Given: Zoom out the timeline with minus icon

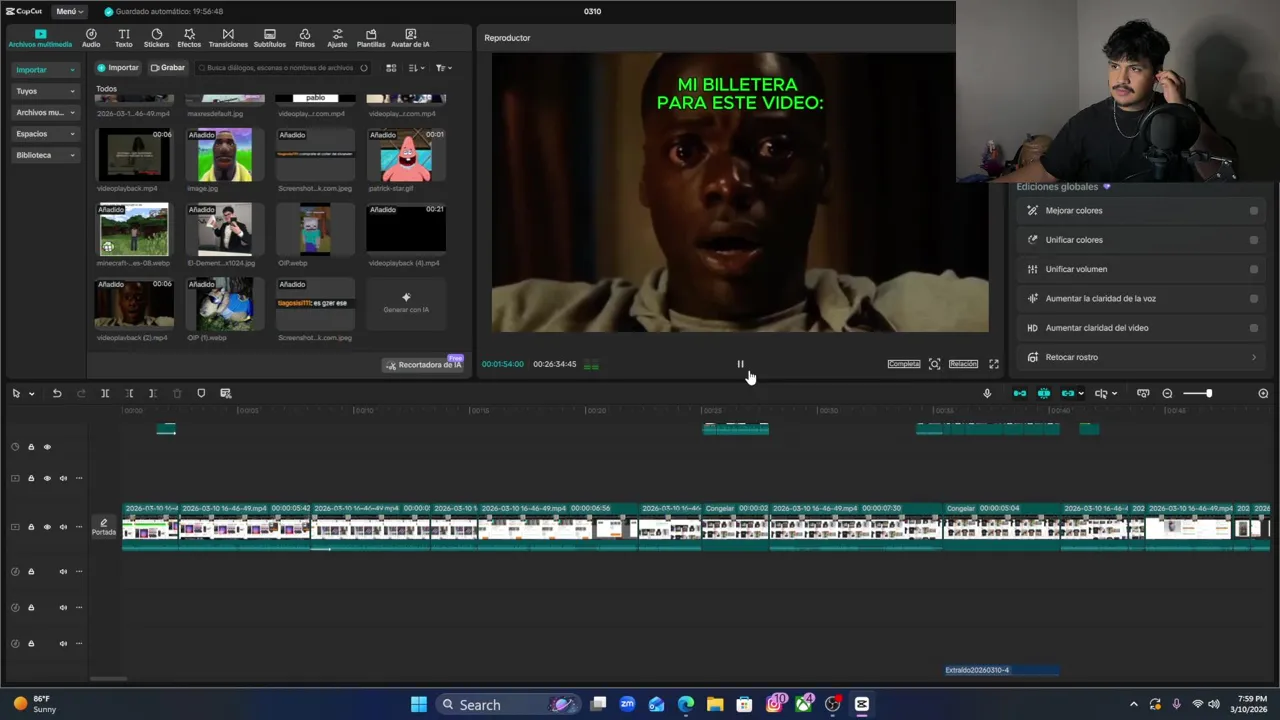Looking at the screenshot, I should 1167,393.
